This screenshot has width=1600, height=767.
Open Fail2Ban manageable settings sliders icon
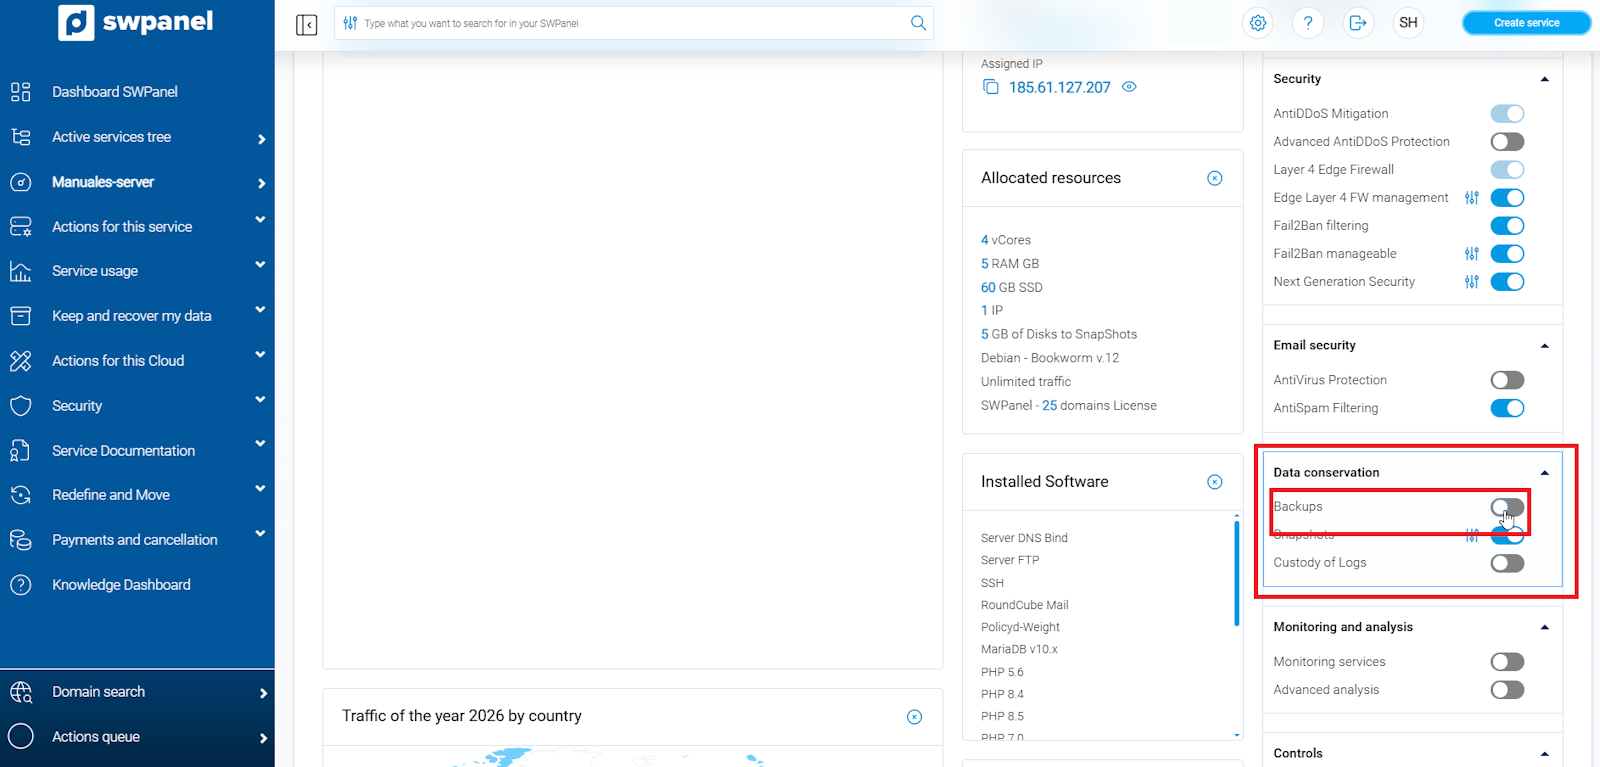coord(1471,254)
